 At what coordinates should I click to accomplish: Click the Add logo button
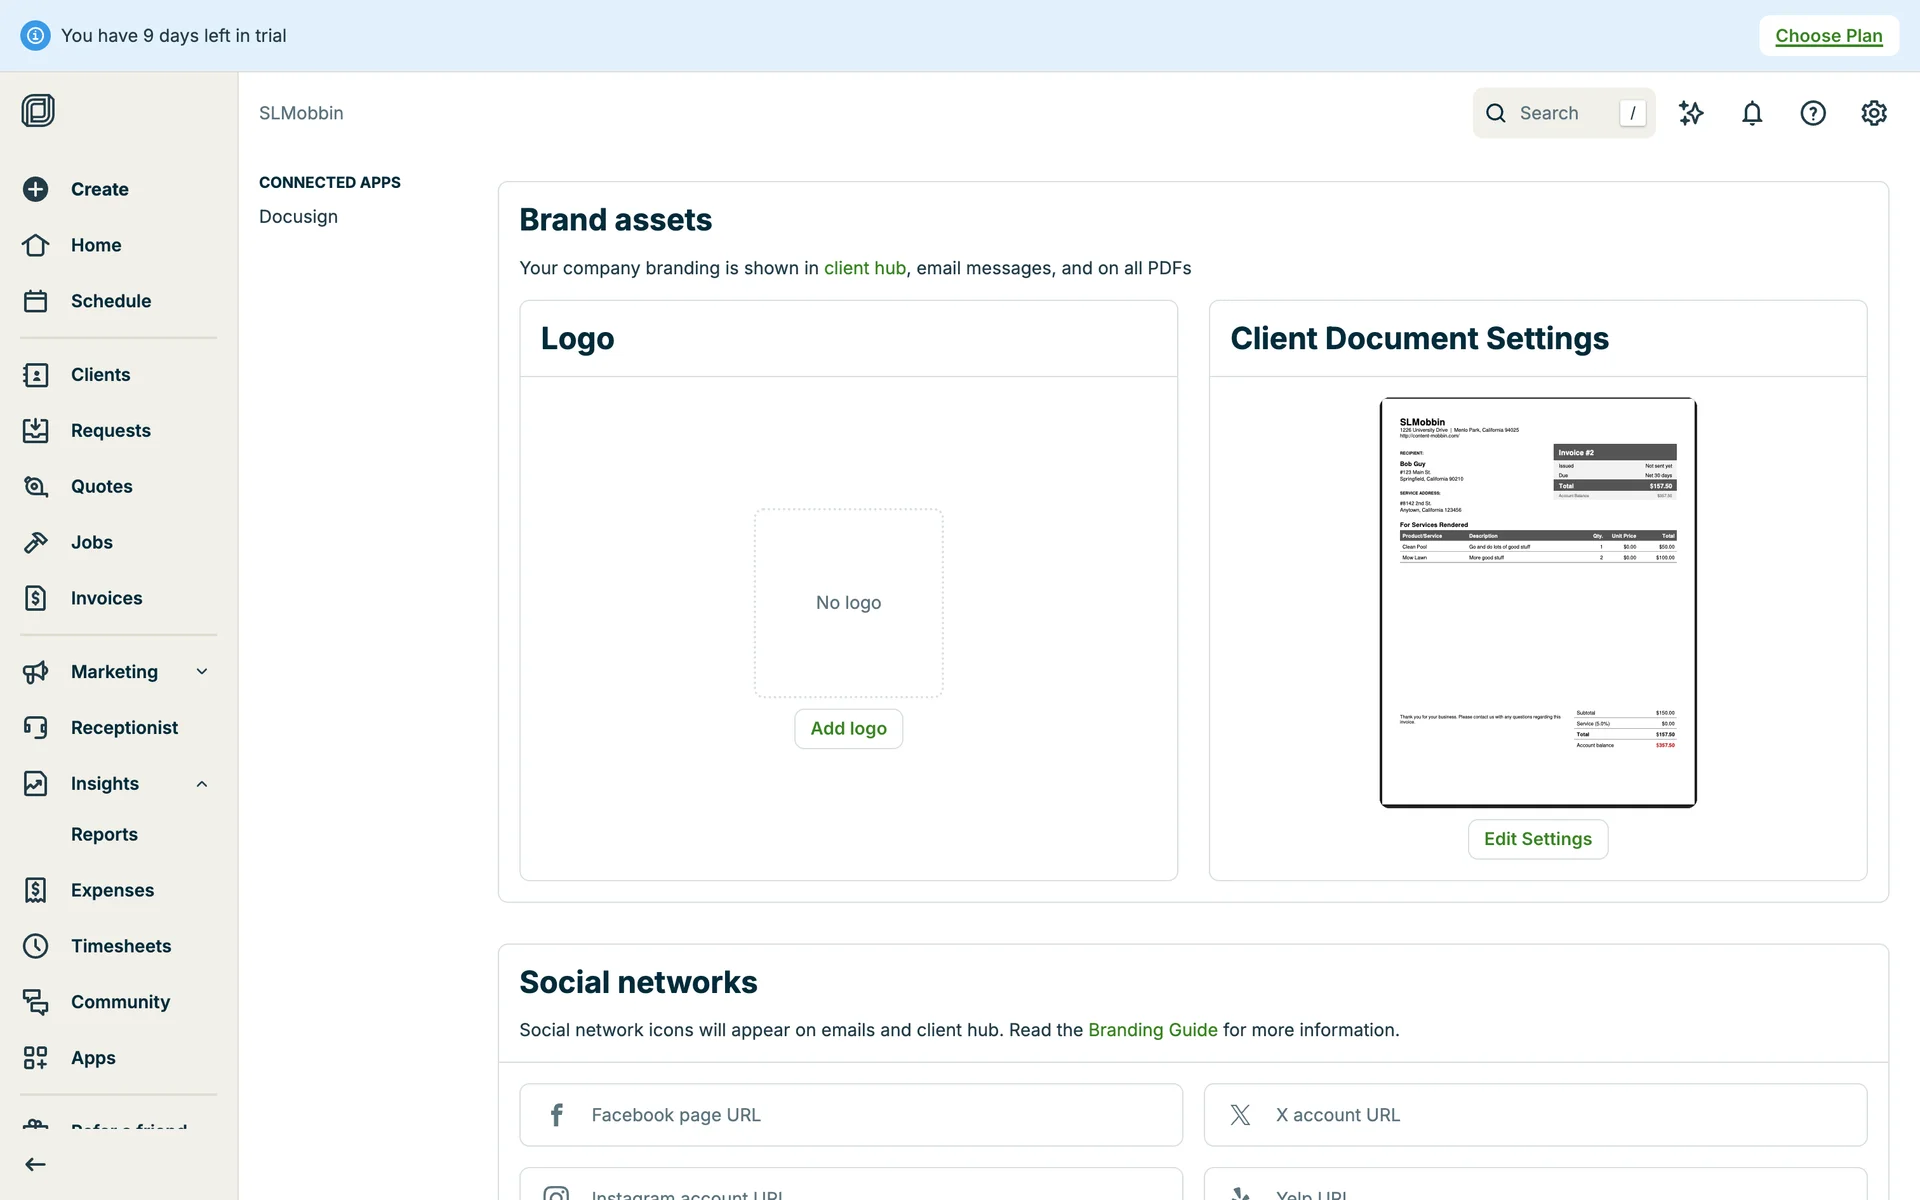848,729
